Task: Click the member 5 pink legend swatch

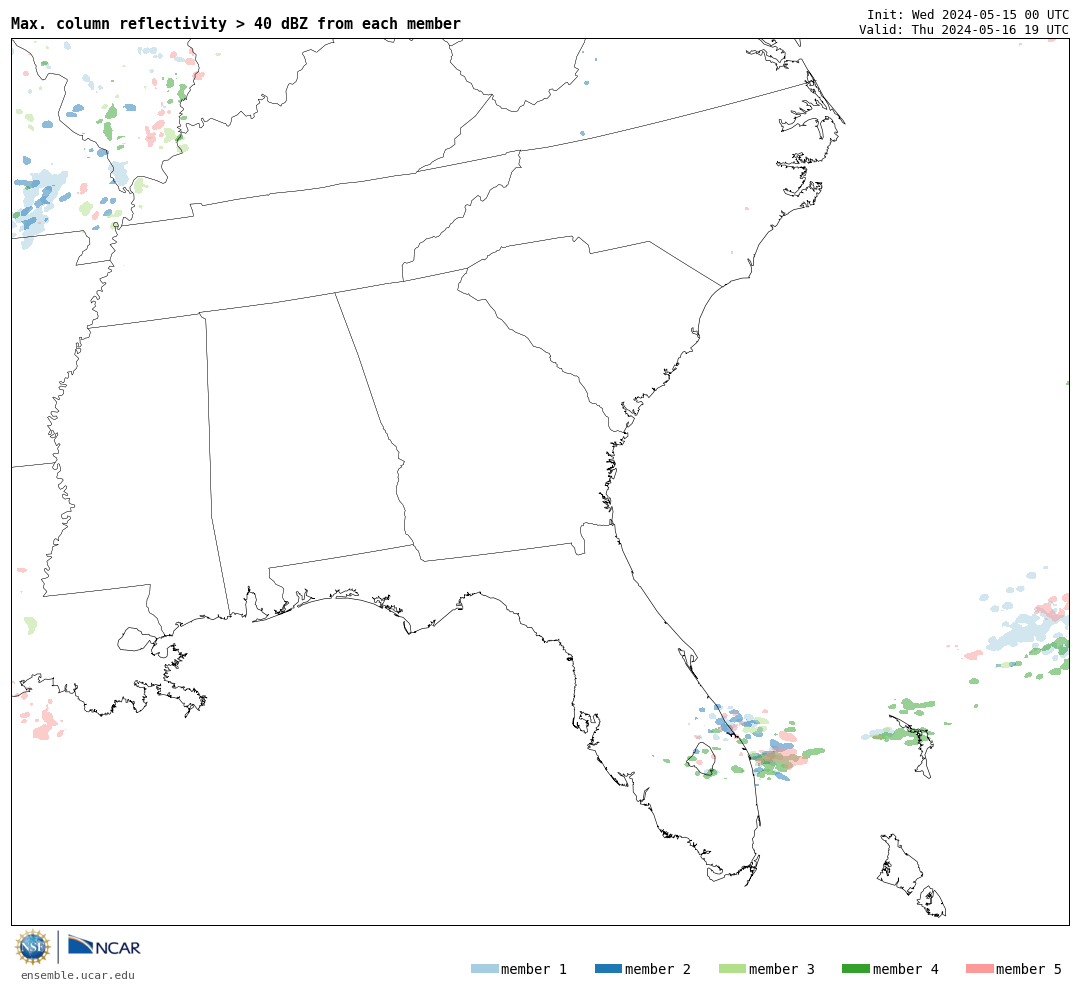Action: [979, 969]
